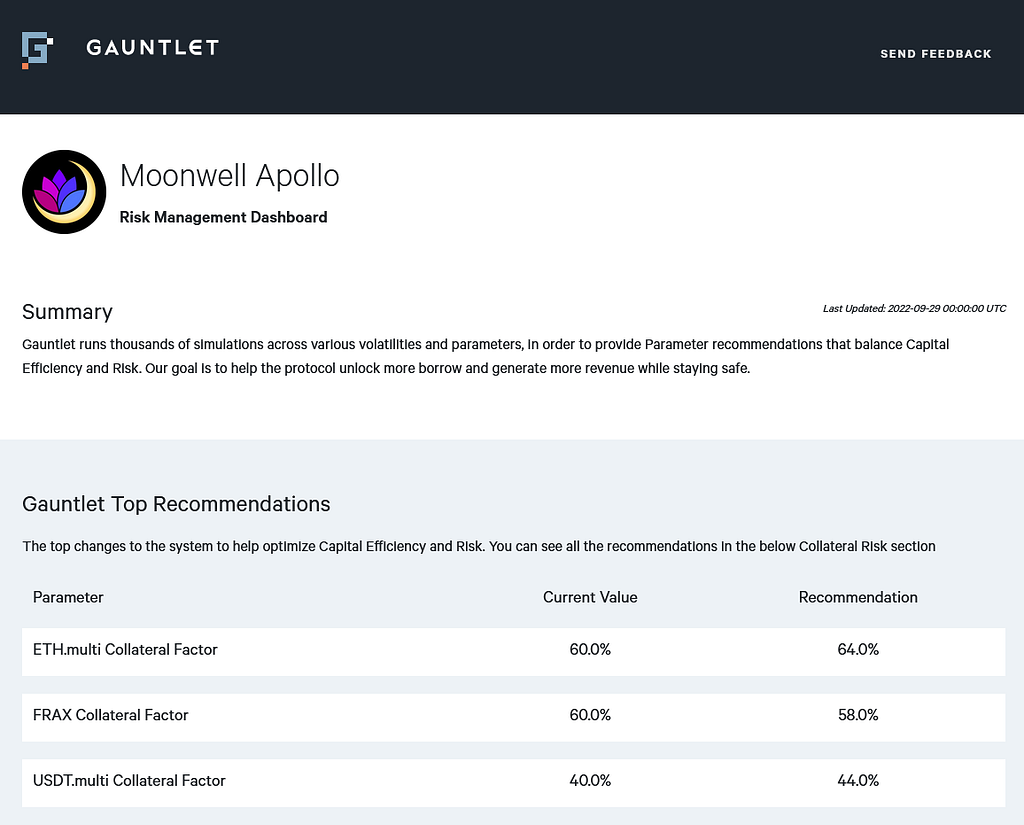Click the GAUNTLET wordmark in header
The width and height of the screenshot is (1024, 825).
tap(152, 48)
